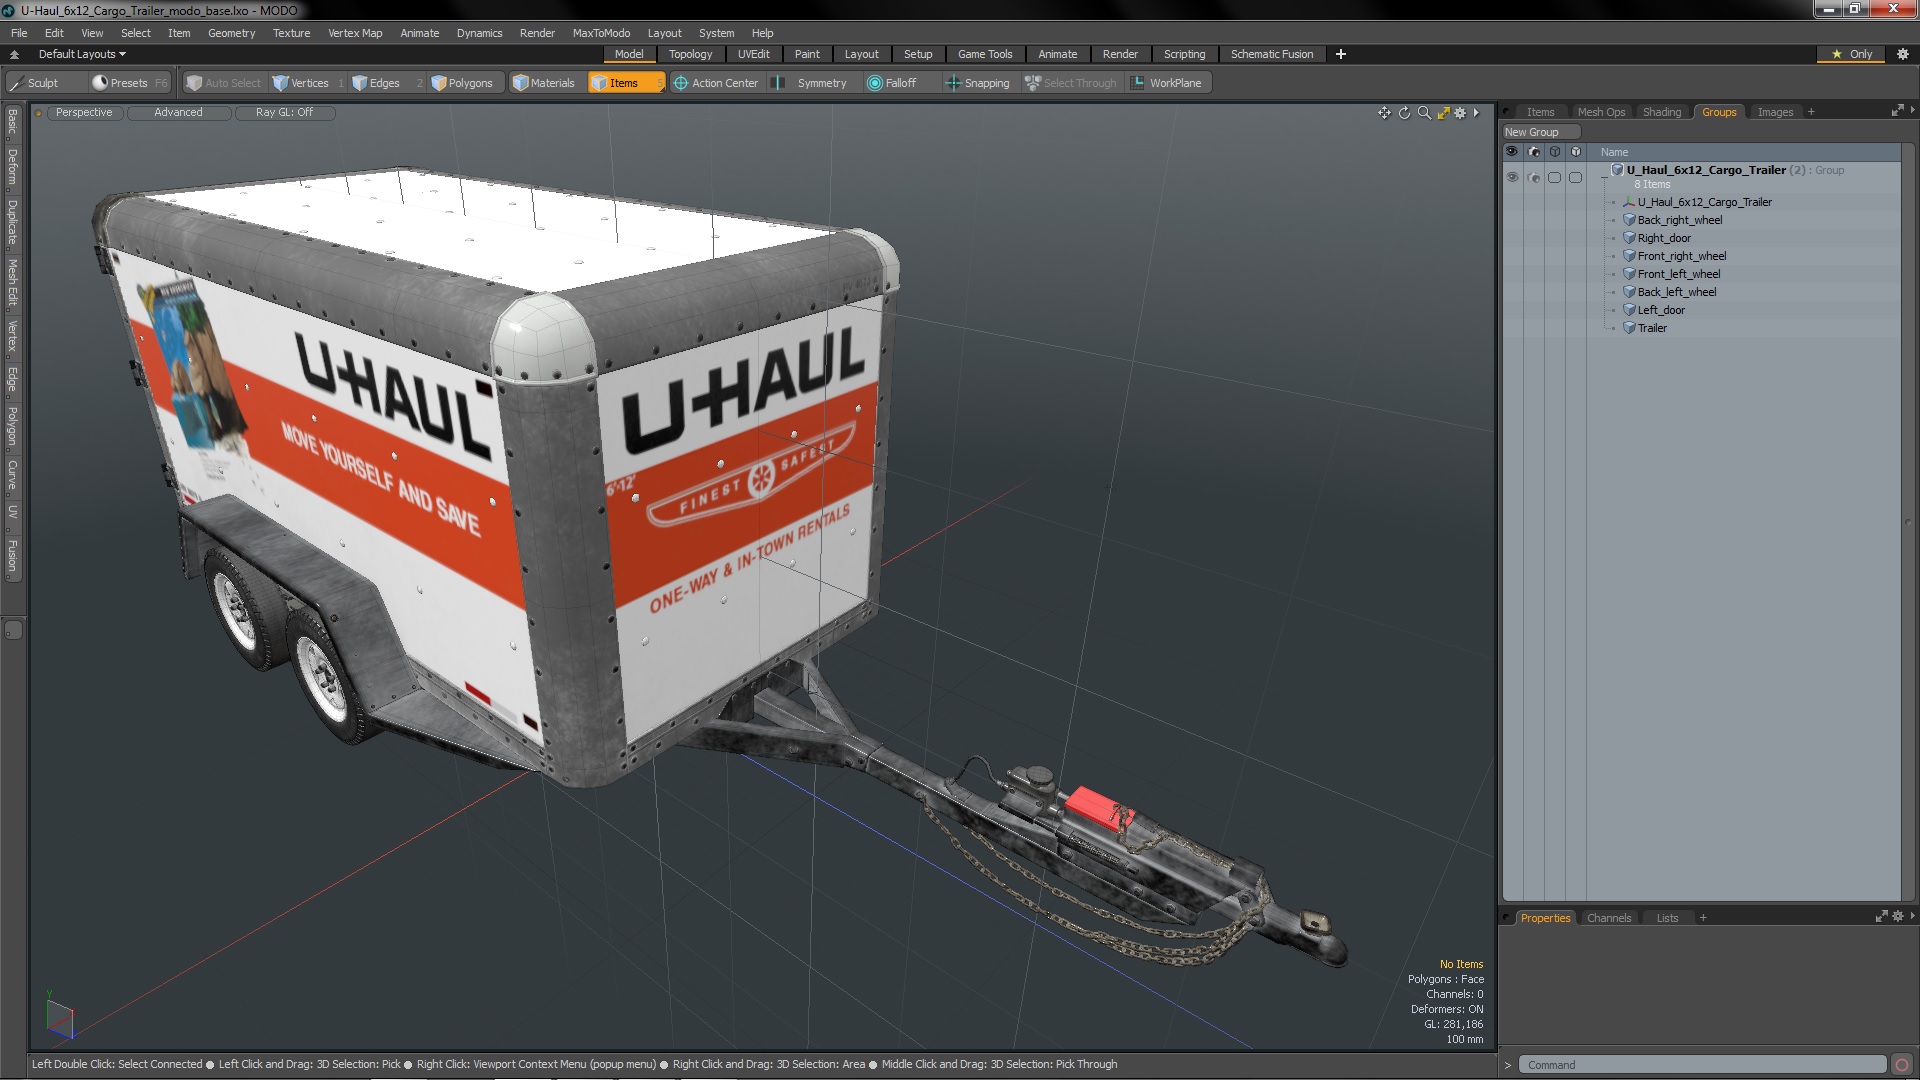
Task: Check the third column box of U_Haul group
Action: 1554,177
